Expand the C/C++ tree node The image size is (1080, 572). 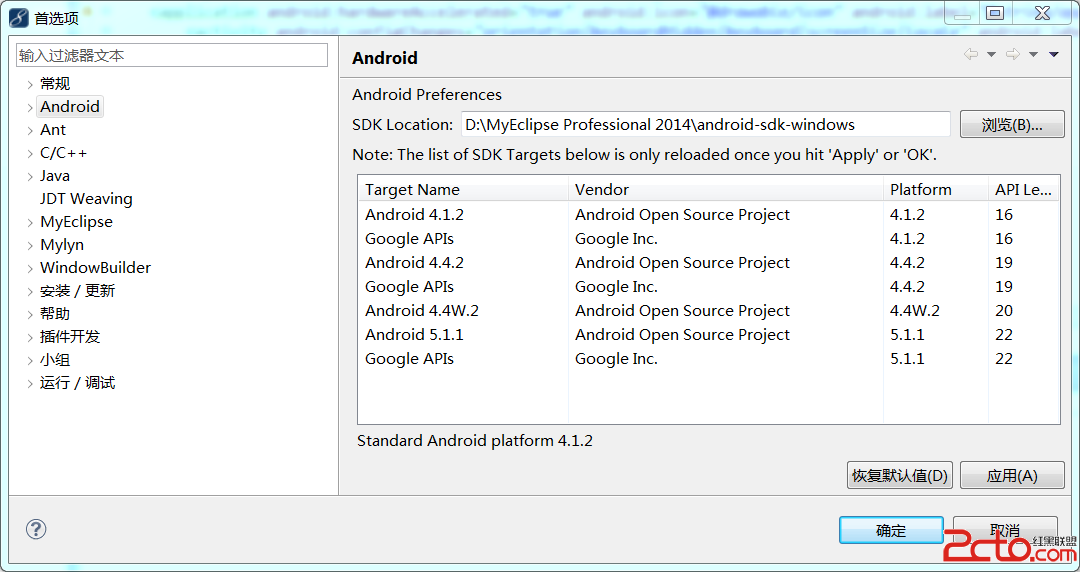pos(30,153)
